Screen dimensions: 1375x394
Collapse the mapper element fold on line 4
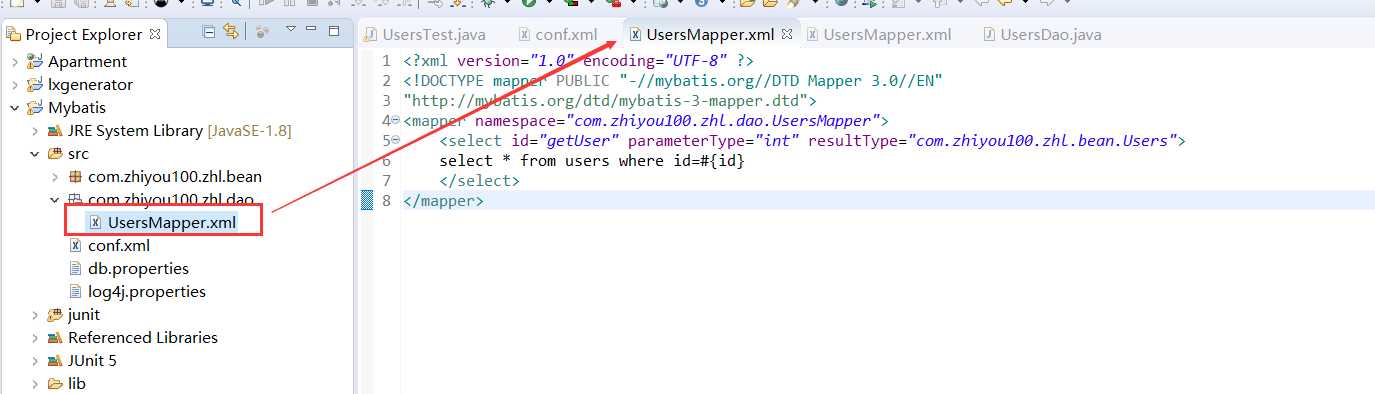point(396,120)
